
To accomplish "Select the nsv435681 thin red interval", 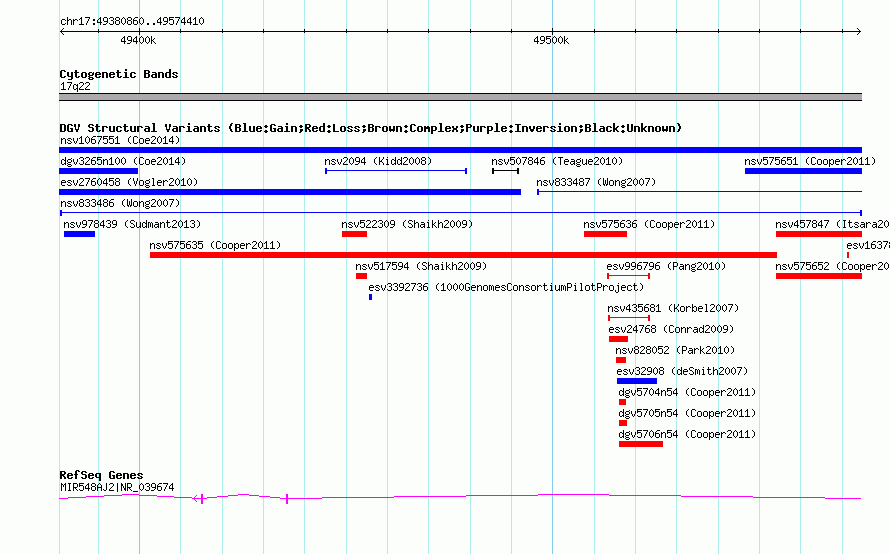I will point(628,318).
